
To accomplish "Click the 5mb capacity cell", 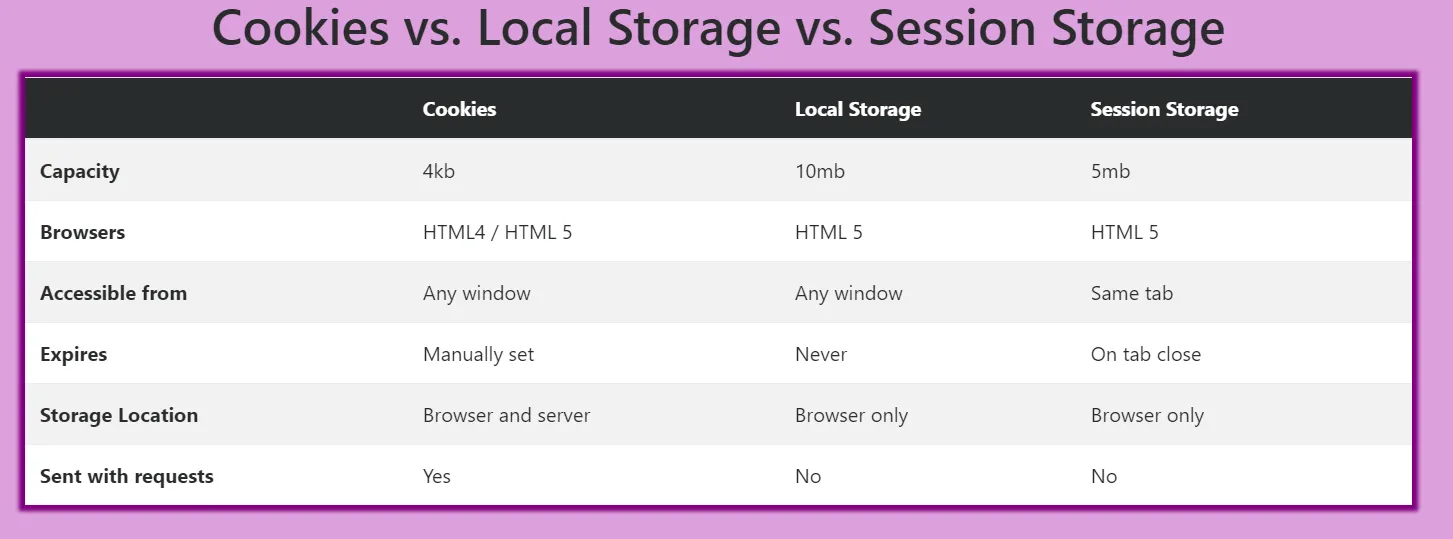I will point(1110,171).
